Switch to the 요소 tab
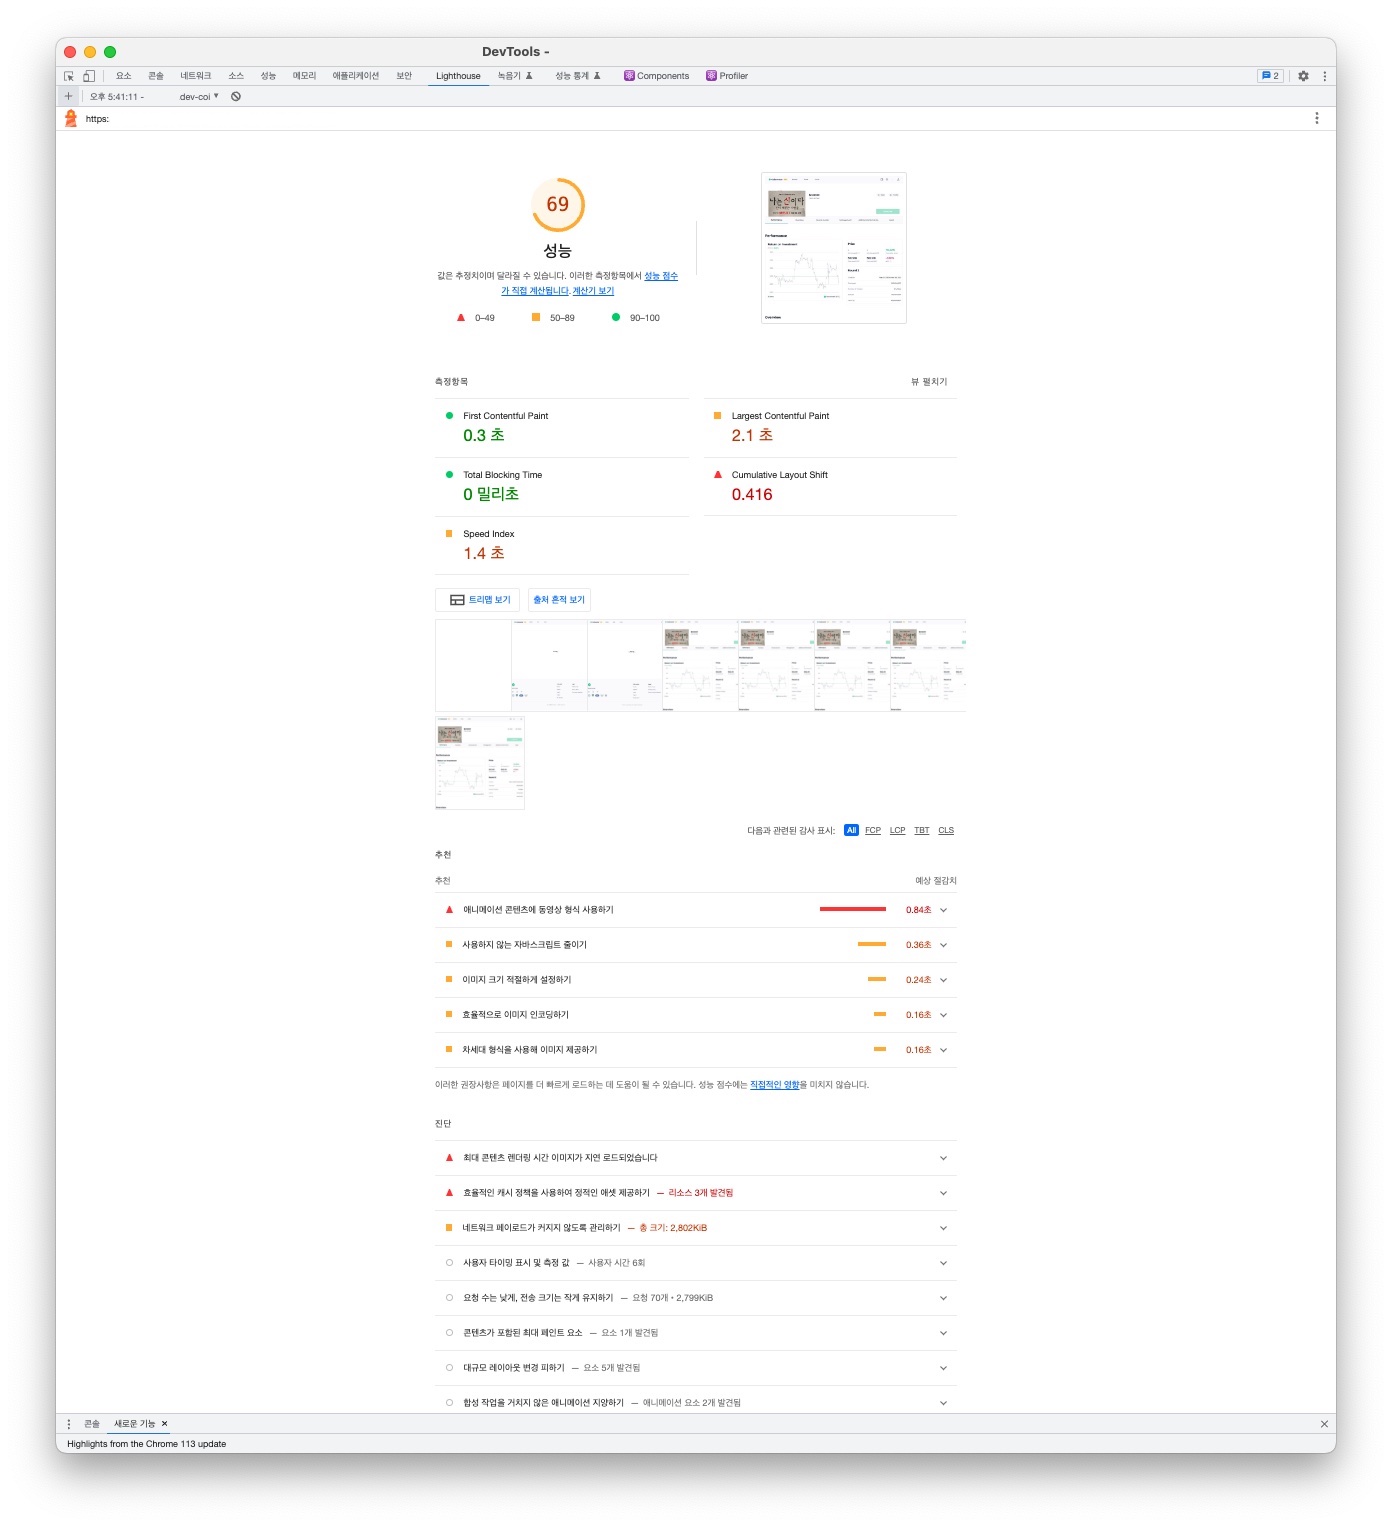The image size is (1392, 1527). [x=123, y=76]
